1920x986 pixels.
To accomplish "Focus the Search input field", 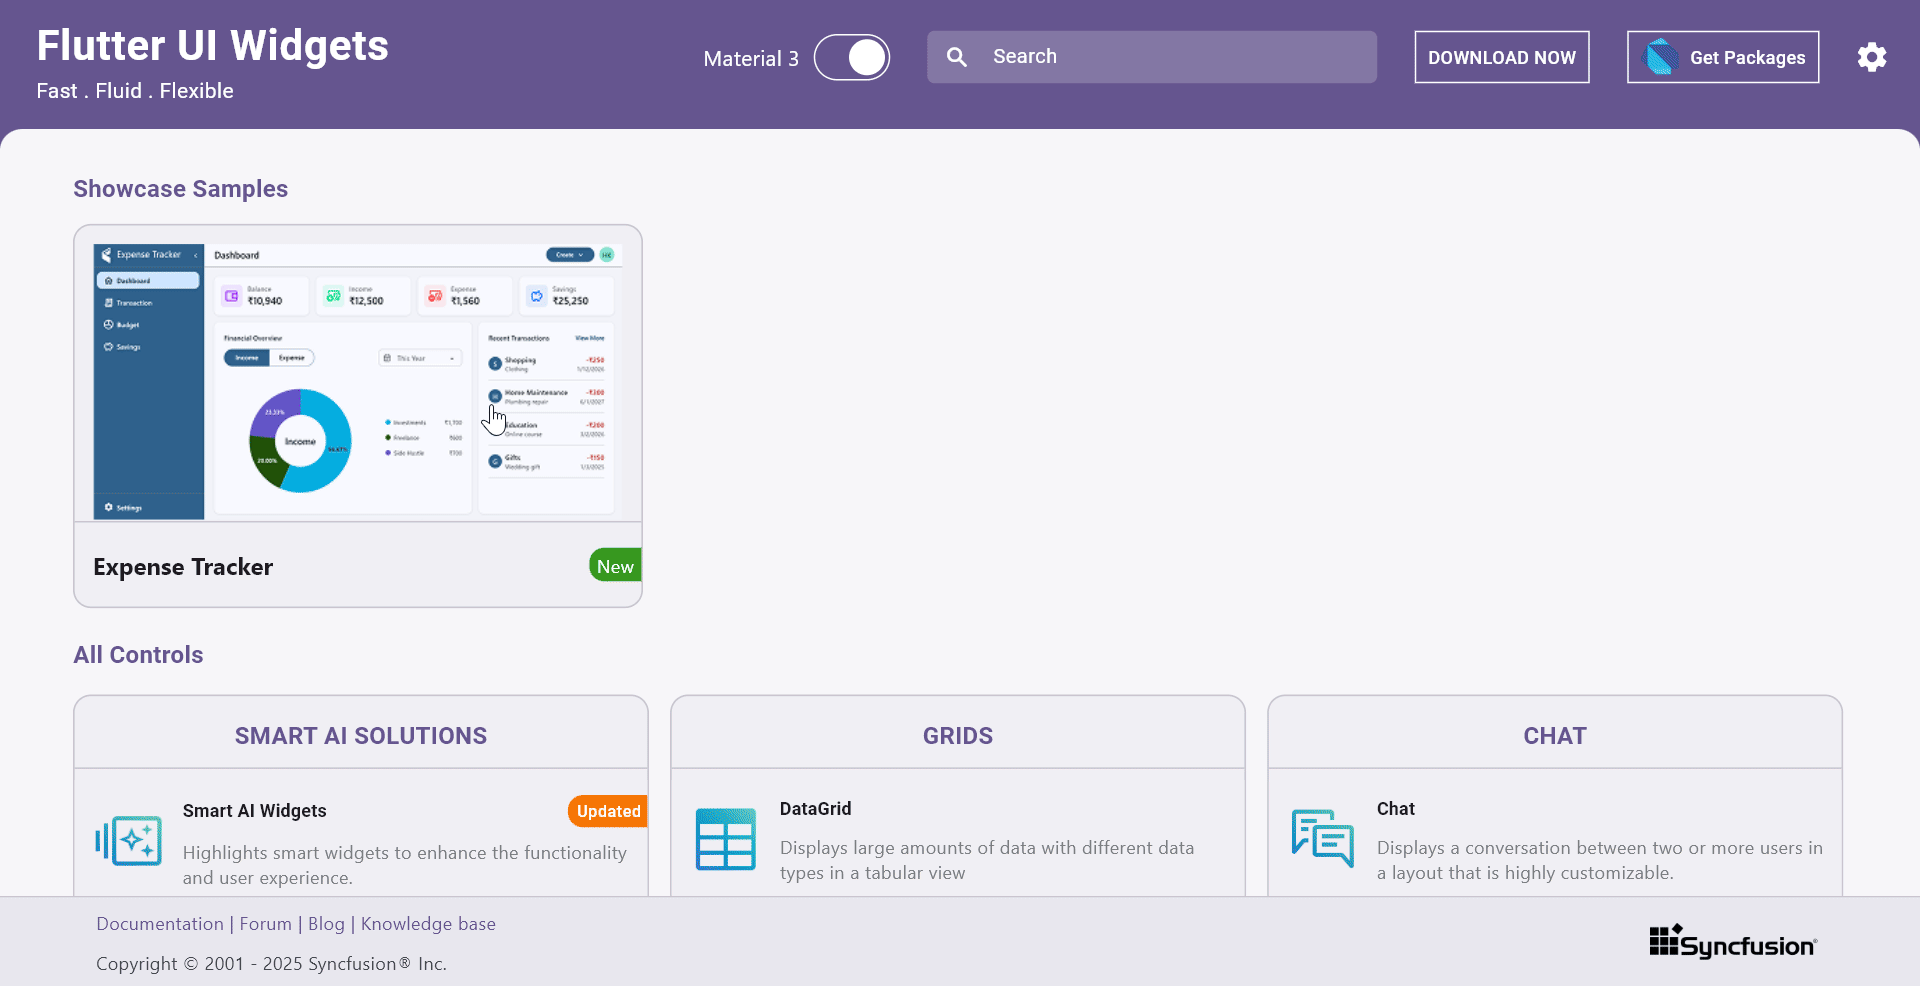I will (x=1152, y=57).
